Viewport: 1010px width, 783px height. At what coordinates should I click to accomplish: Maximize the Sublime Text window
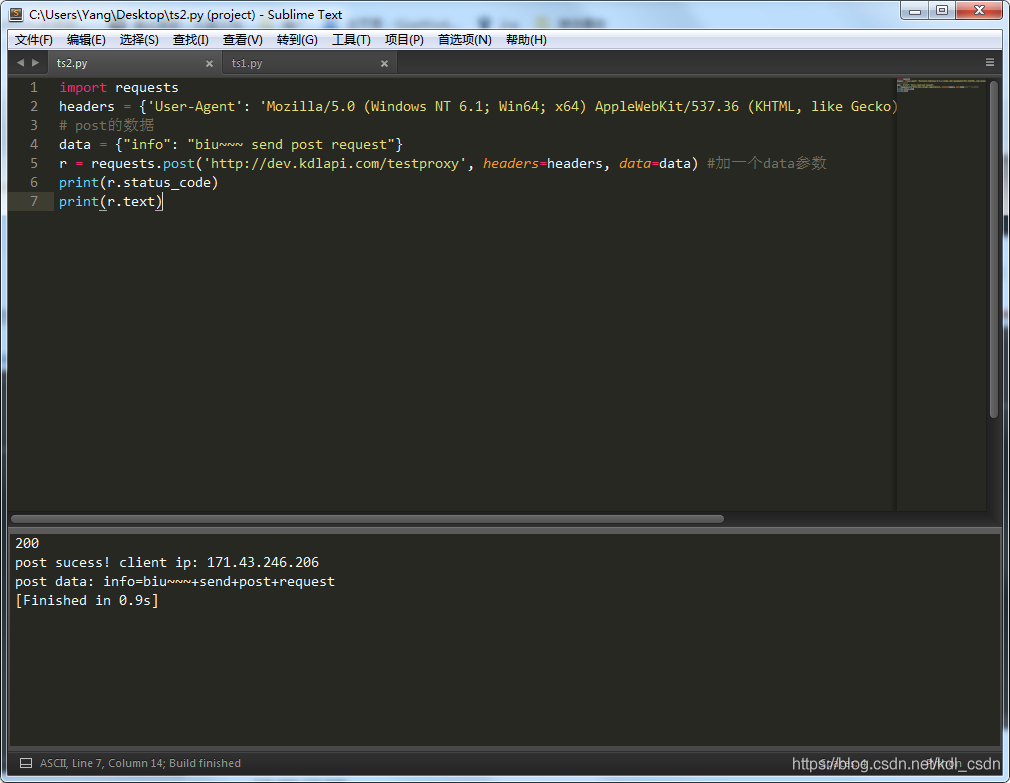pos(942,10)
